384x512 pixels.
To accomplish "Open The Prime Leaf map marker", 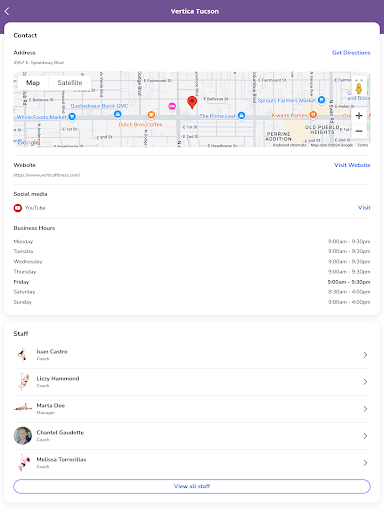I will (242, 116).
